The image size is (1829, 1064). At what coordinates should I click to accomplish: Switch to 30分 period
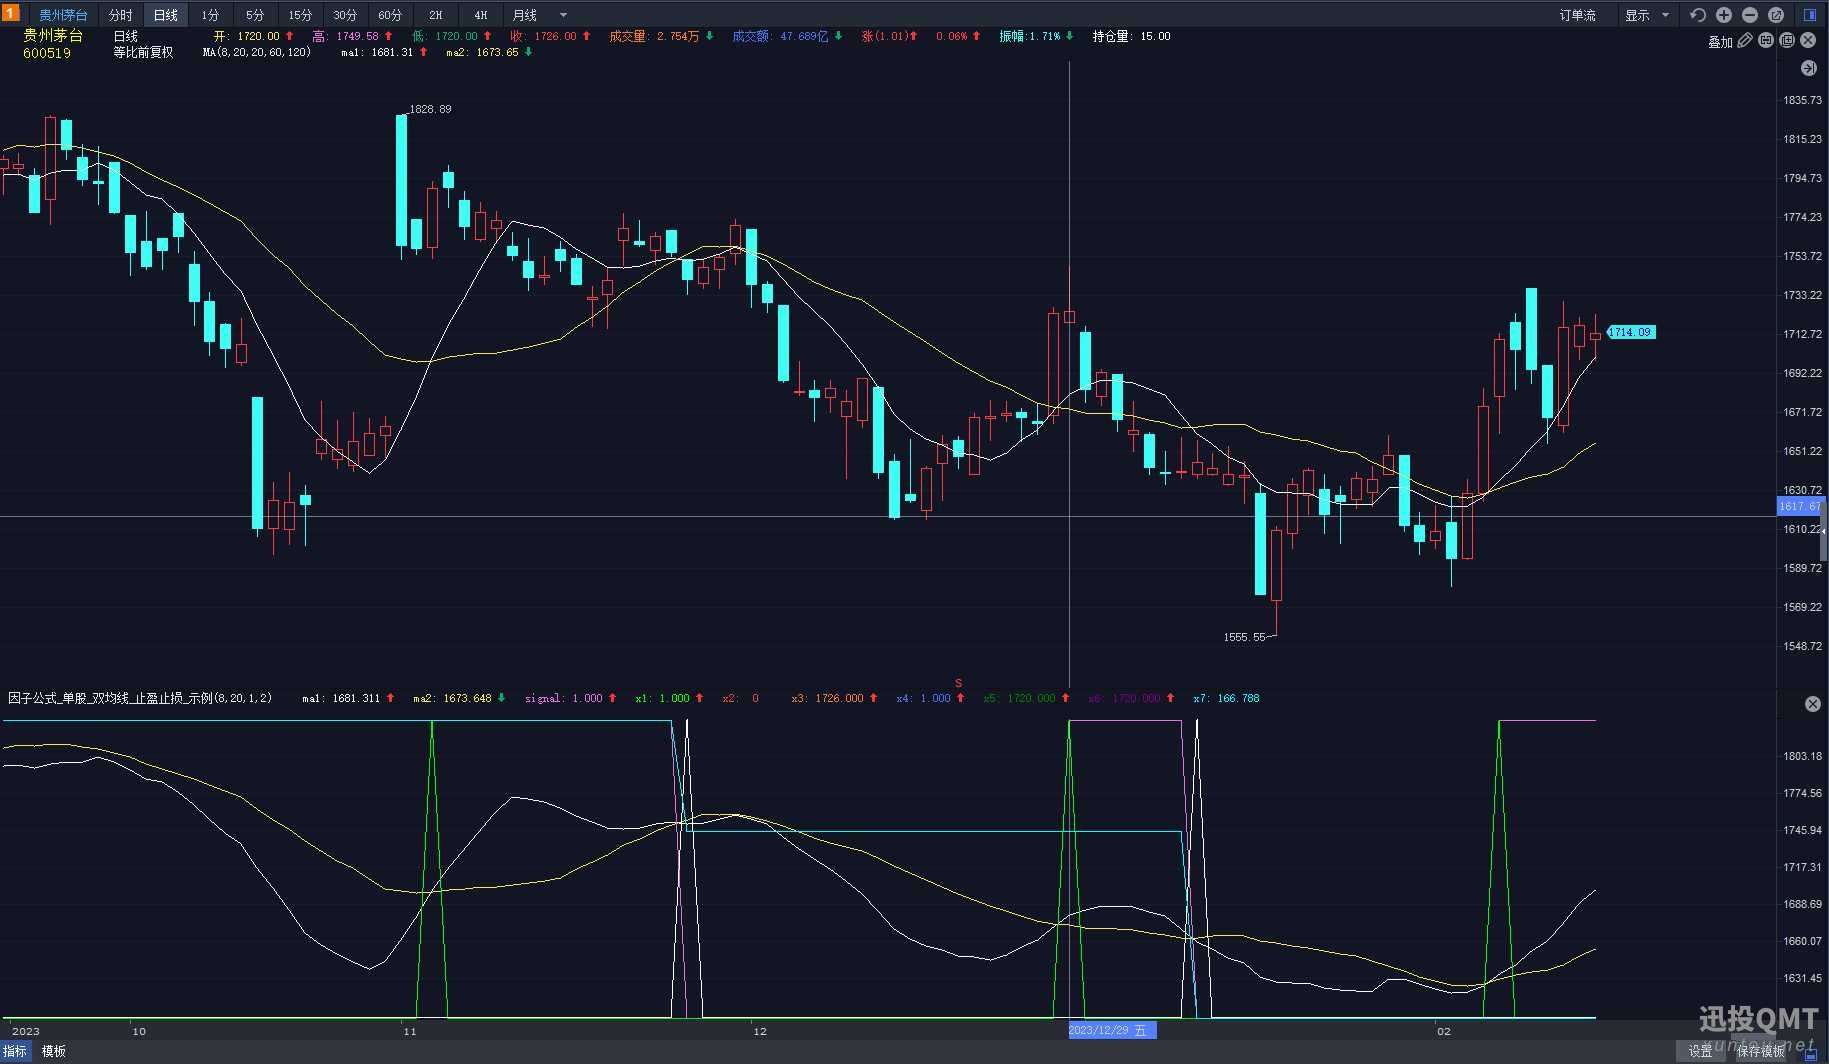345,15
